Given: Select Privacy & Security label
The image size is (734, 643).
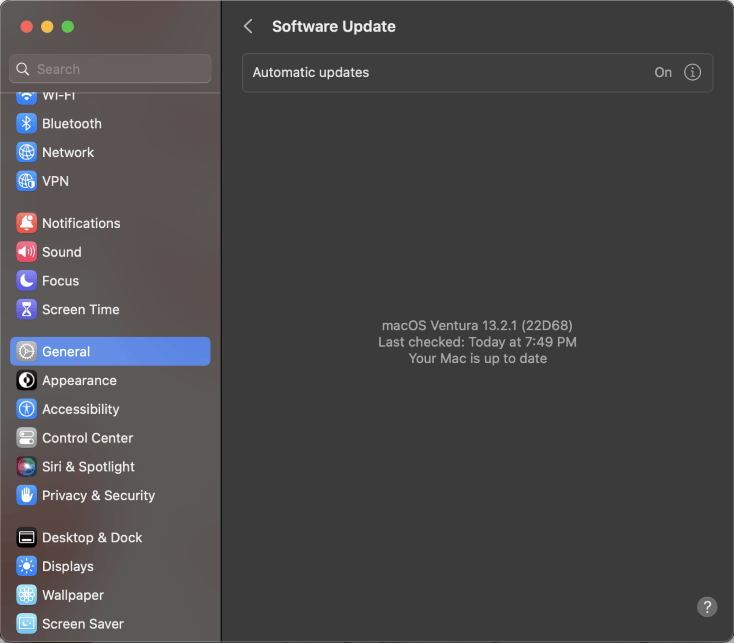Looking at the screenshot, I should point(98,495).
